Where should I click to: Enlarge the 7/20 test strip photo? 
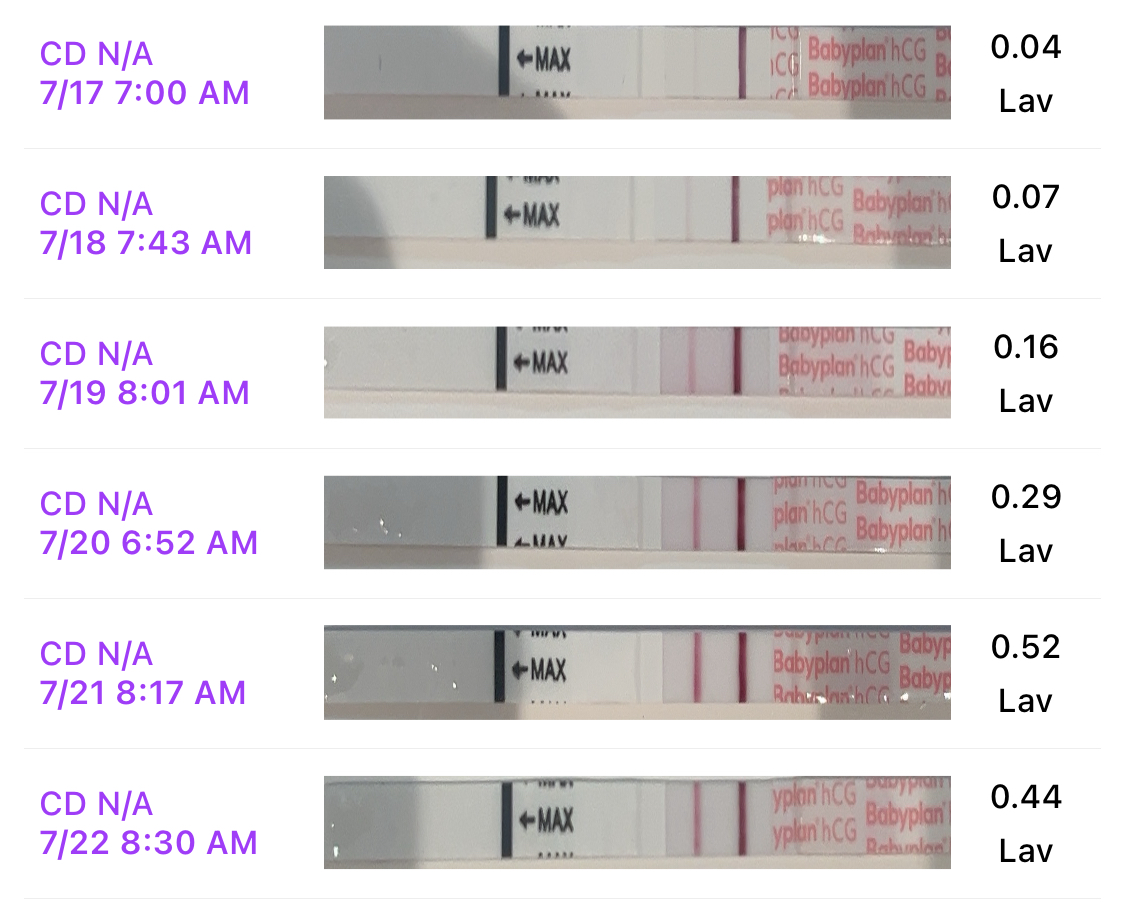[x=637, y=523]
